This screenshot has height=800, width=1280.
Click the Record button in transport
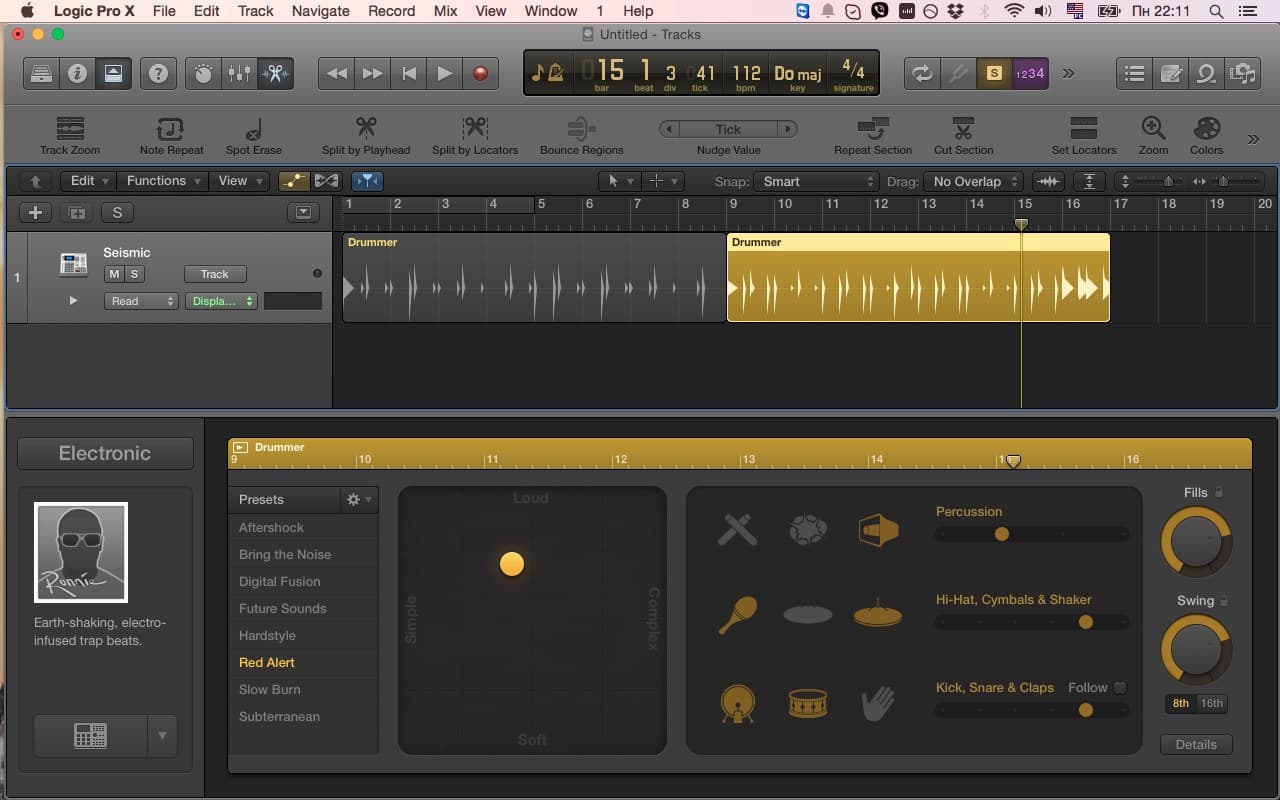481,73
